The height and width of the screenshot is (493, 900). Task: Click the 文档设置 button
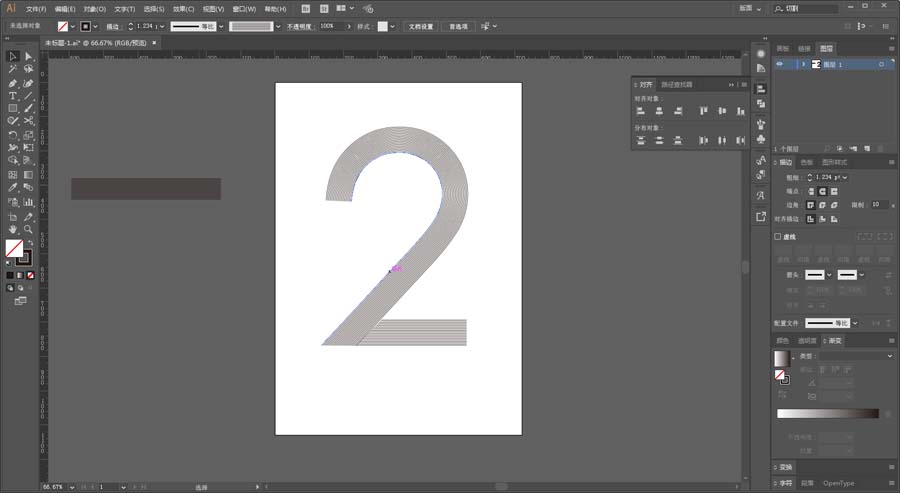[421, 26]
